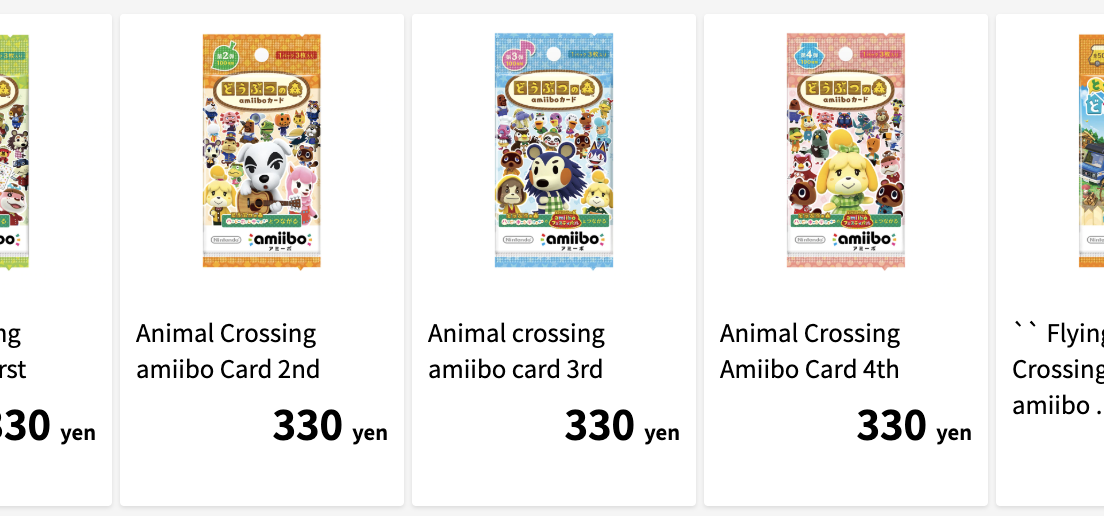1104x516 pixels.
Task: Click the Nintendo logo on the pink pack
Action: [x=809, y=240]
